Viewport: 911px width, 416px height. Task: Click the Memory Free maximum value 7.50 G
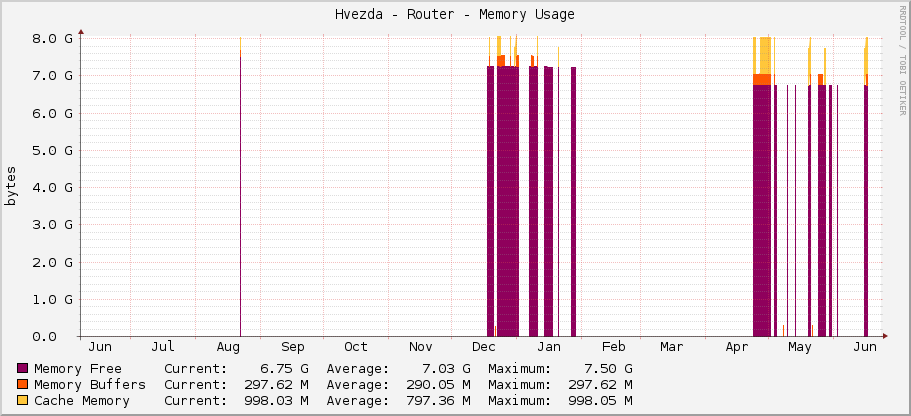point(606,368)
